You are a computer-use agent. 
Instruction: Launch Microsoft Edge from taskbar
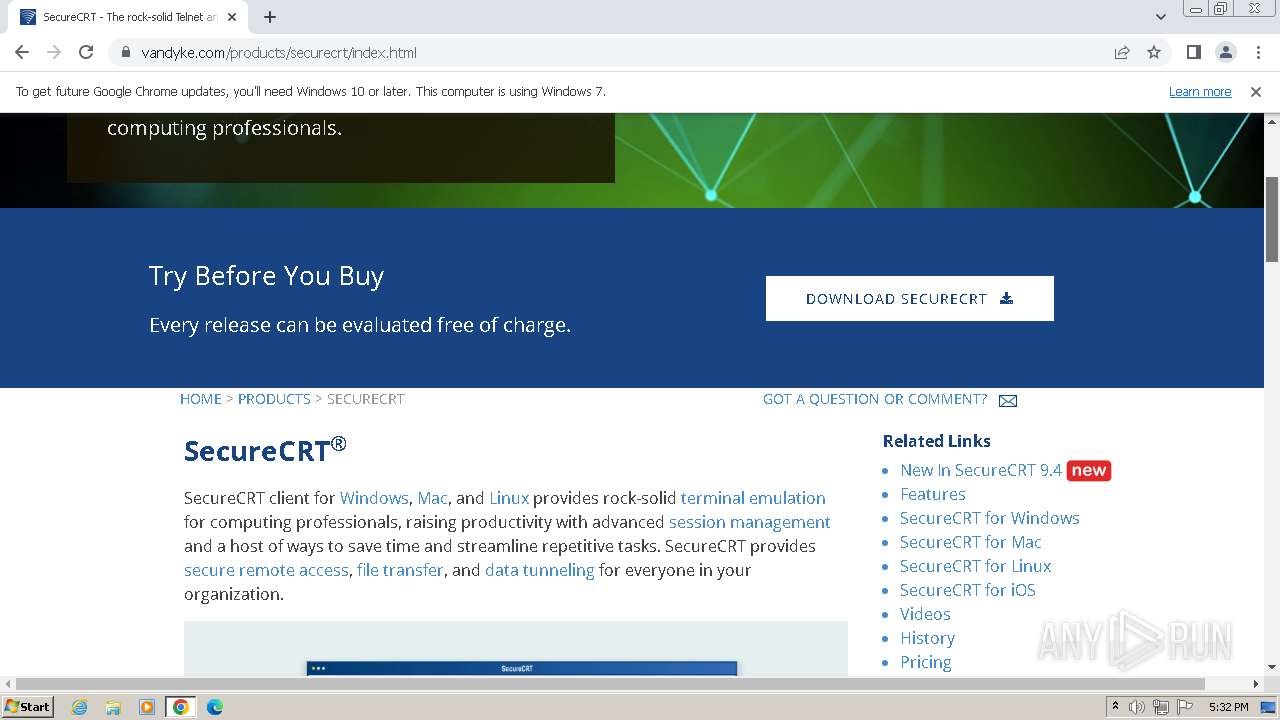215,707
